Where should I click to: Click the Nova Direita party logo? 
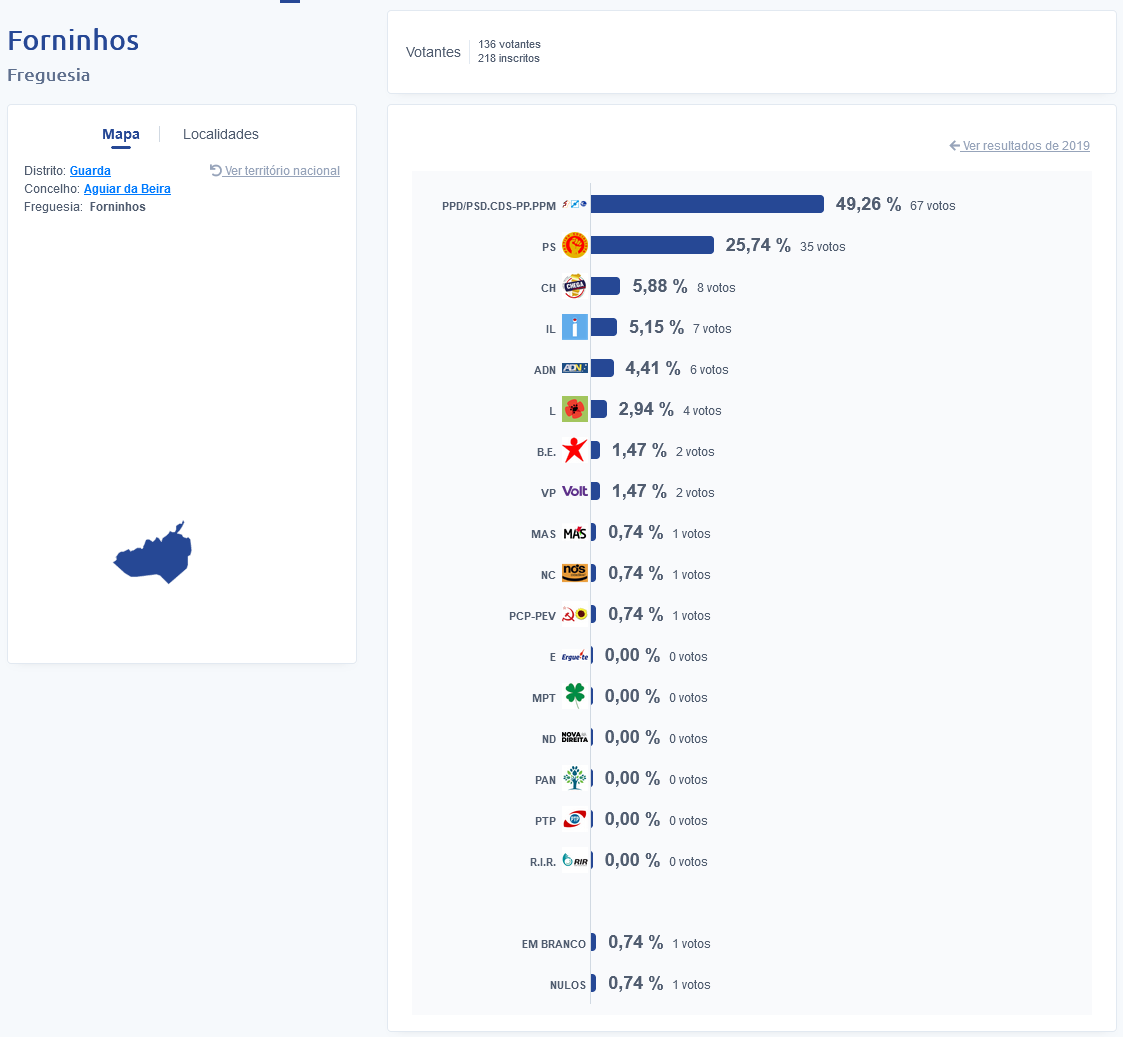pos(574,738)
